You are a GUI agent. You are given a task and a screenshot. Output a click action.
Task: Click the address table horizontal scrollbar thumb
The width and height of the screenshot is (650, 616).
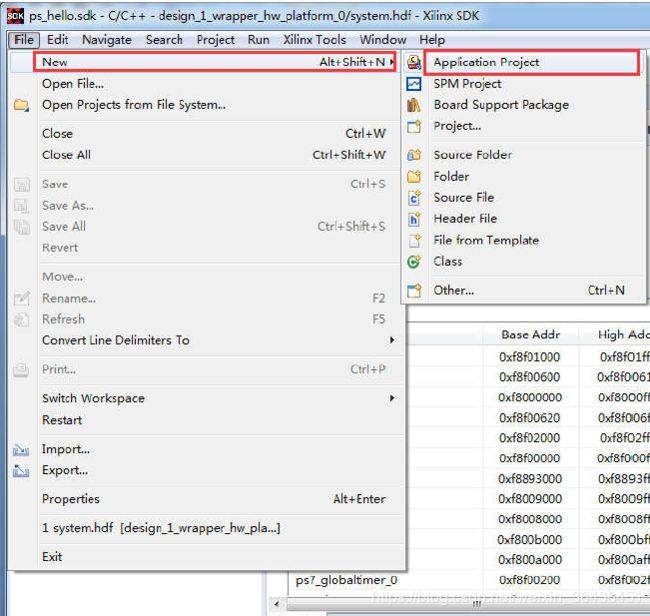(468, 604)
